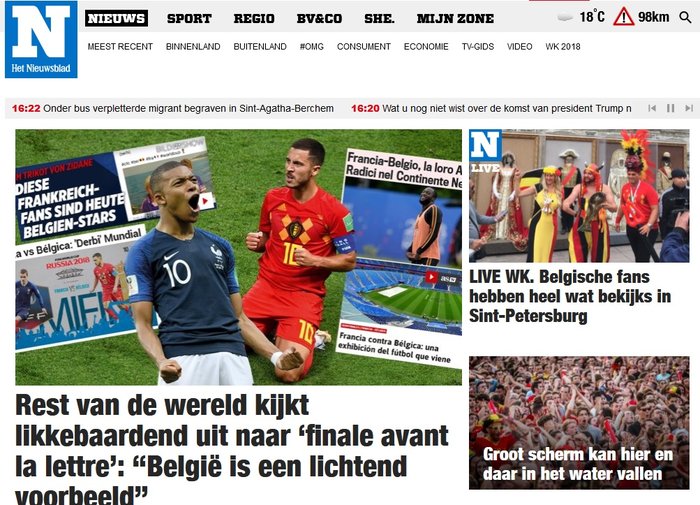Screen dimensions: 700x505
Task: Open the search magnifier icon
Action: [x=685, y=18]
